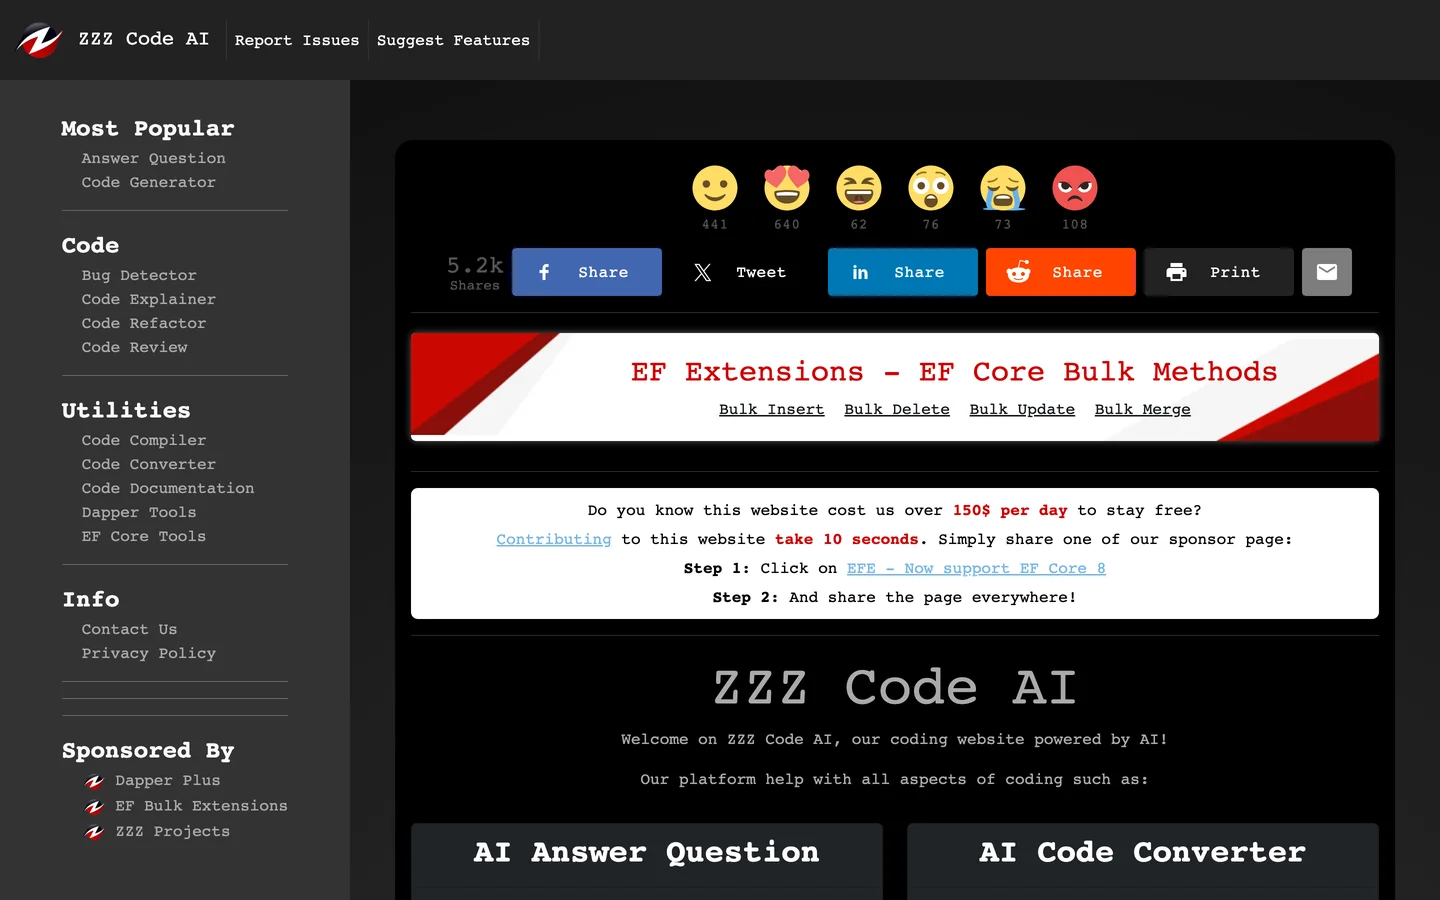1440x900 pixels.
Task: Go to Code Review tool
Action: [x=135, y=347]
